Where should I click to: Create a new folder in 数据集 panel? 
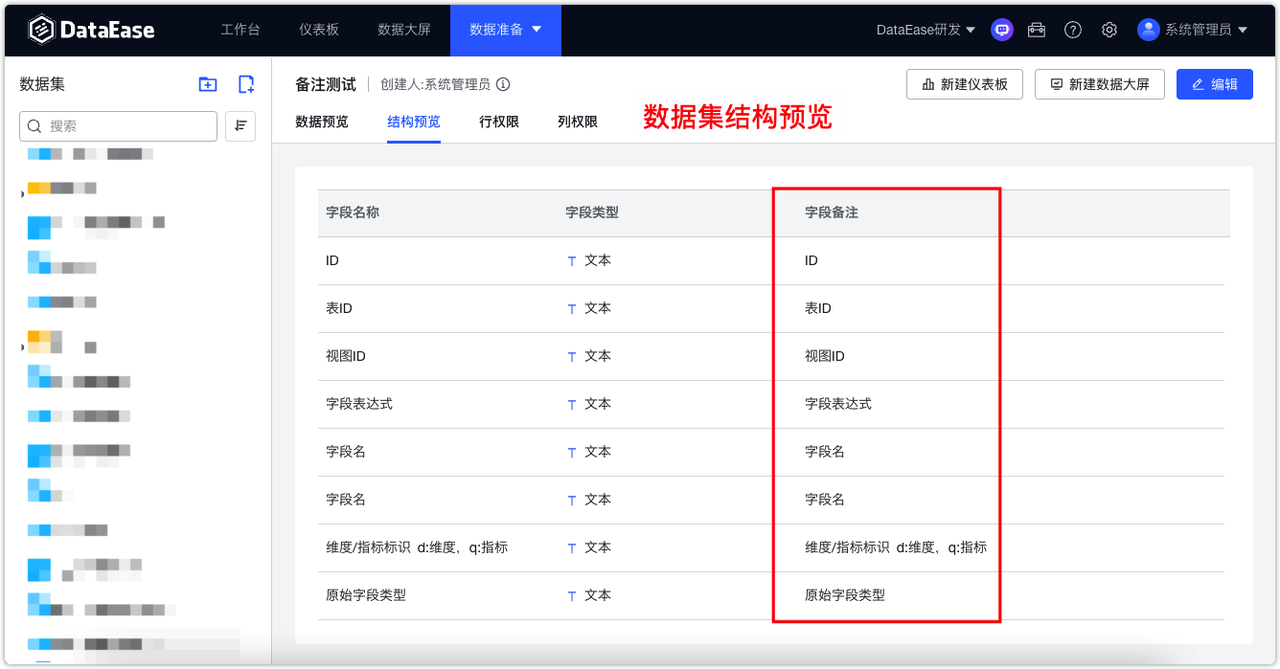click(207, 84)
